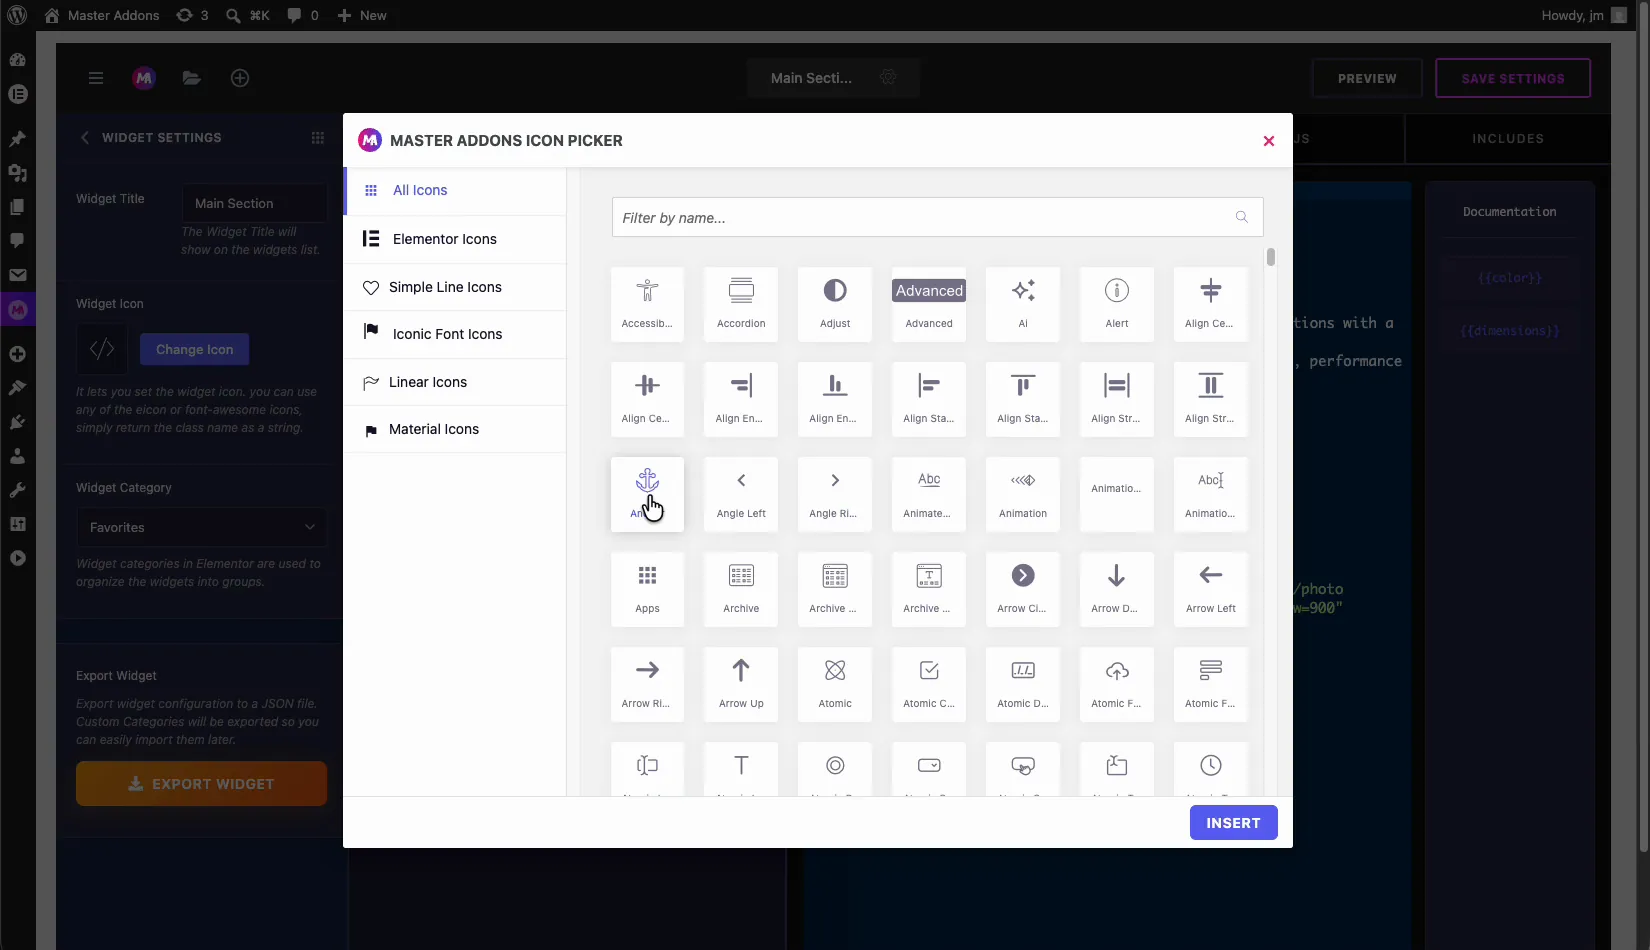The width and height of the screenshot is (1650, 950).
Task: Open the Howdy, jm account menu
Action: (1584, 15)
